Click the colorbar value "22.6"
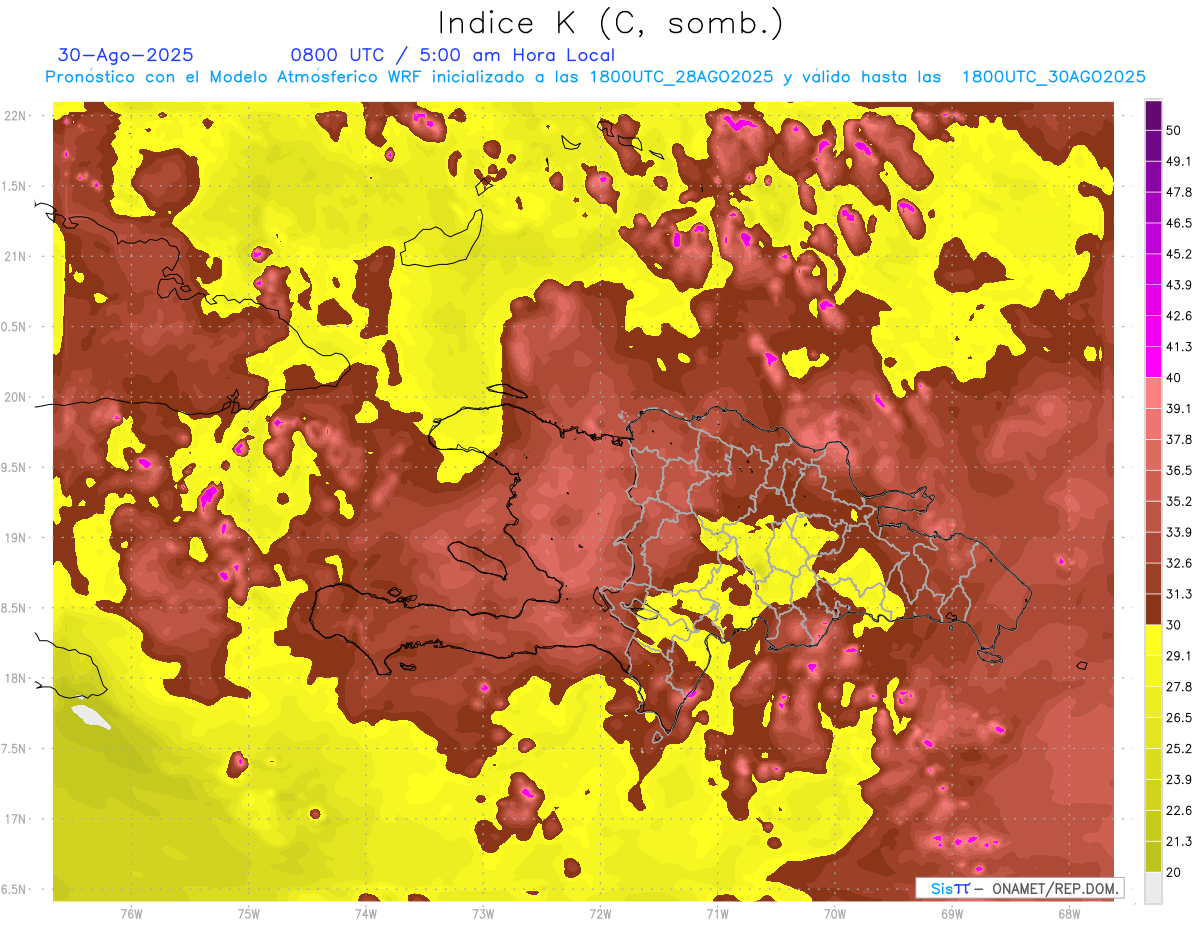The width and height of the screenshot is (1200, 927). coord(1178,810)
